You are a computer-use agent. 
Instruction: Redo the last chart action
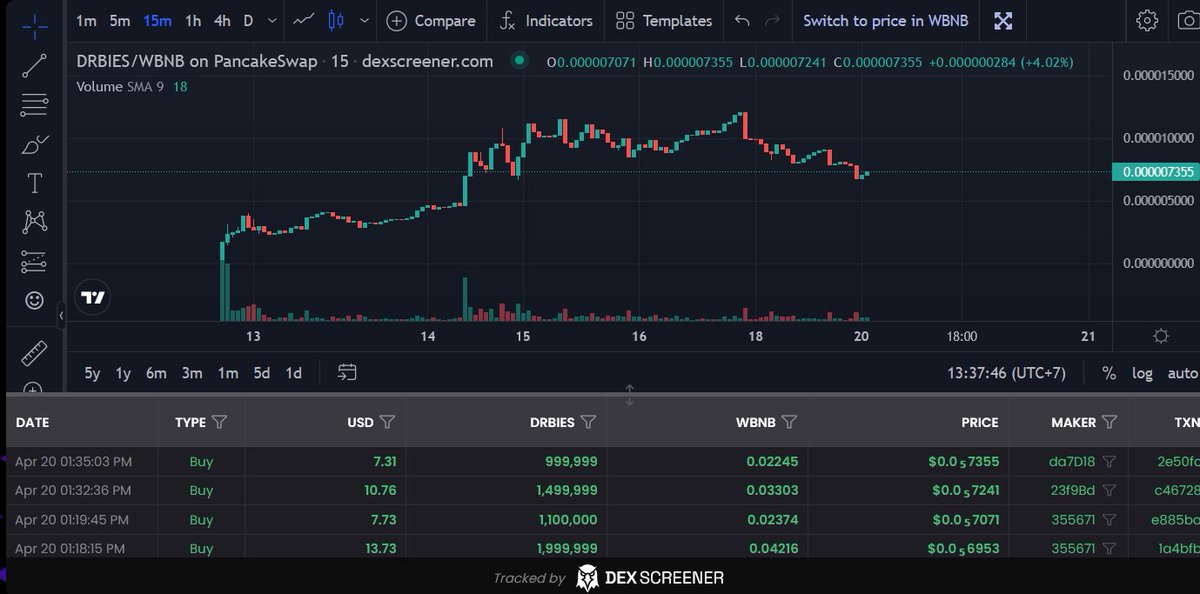click(771, 20)
